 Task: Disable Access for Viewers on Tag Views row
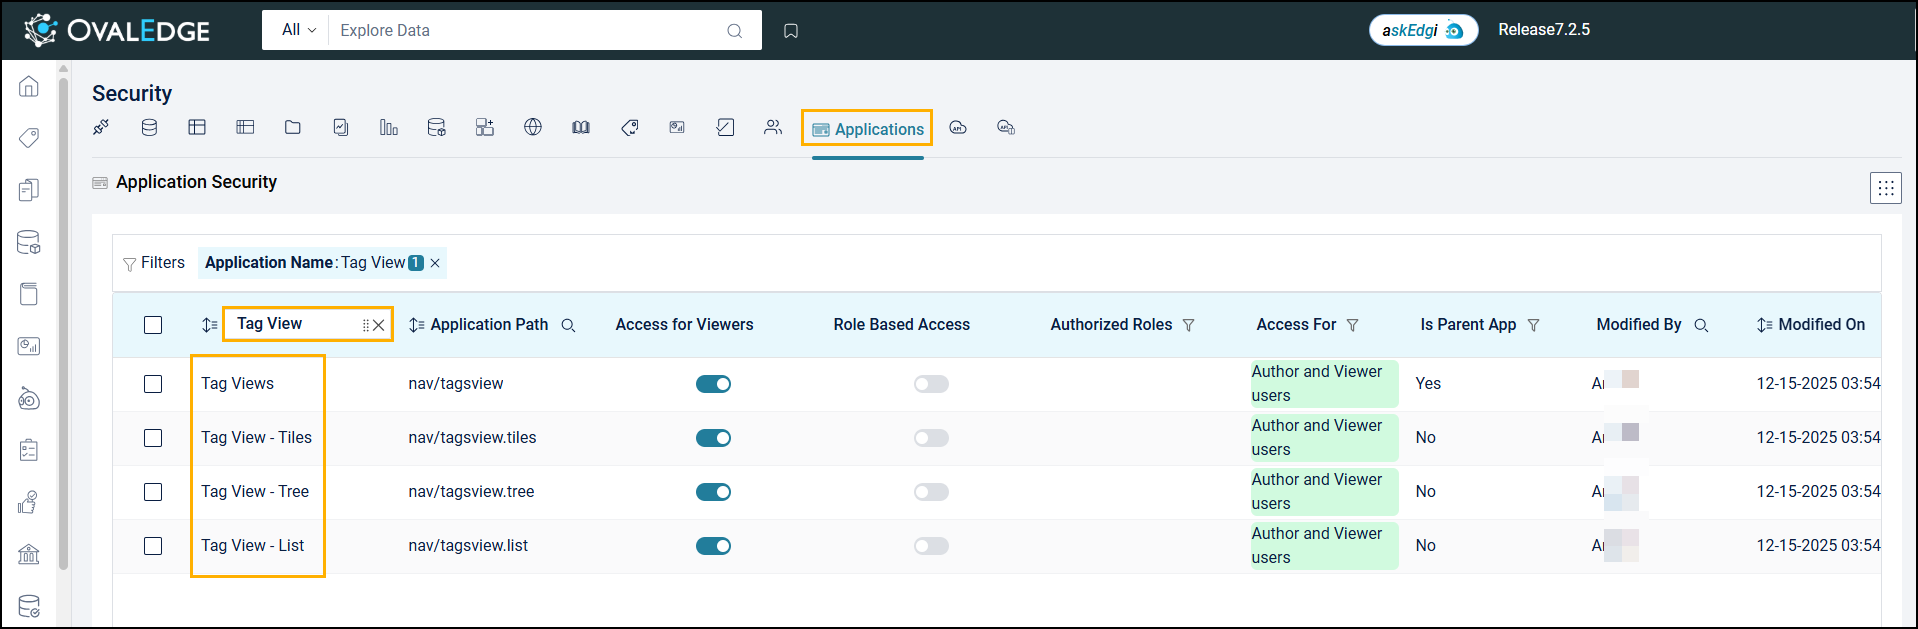713,384
